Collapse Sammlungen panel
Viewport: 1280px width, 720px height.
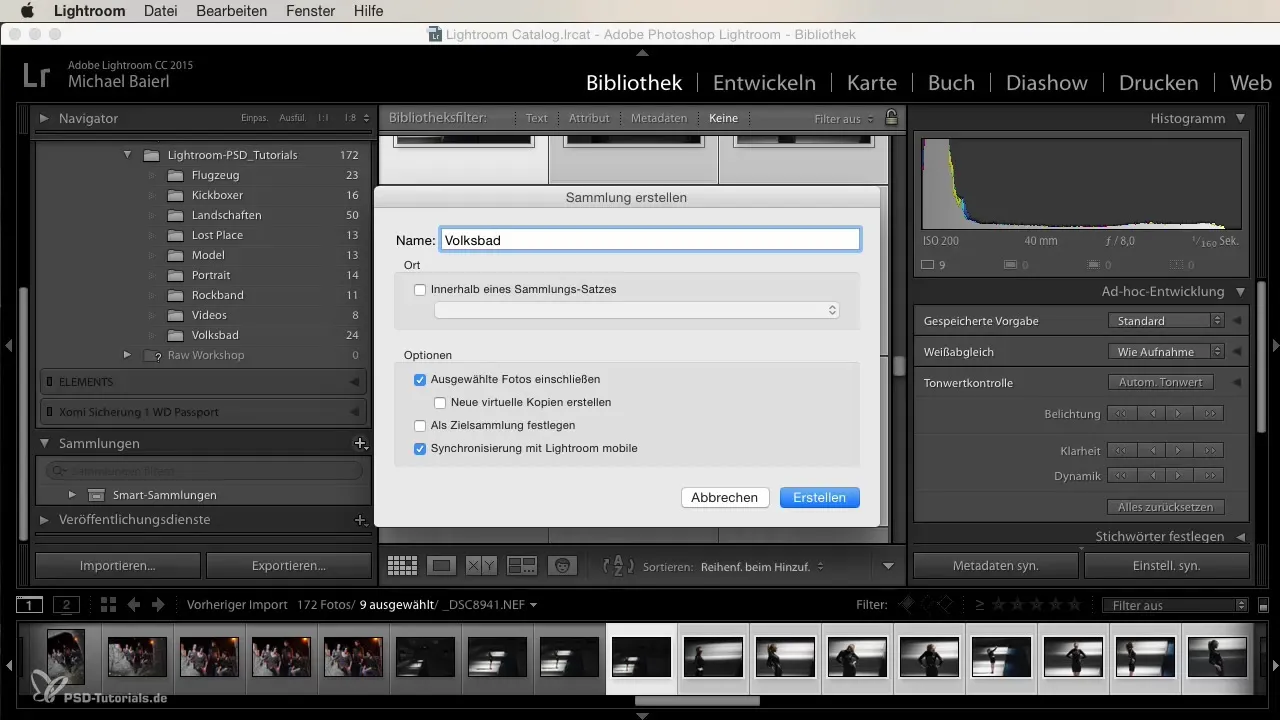pyautogui.click(x=44, y=443)
